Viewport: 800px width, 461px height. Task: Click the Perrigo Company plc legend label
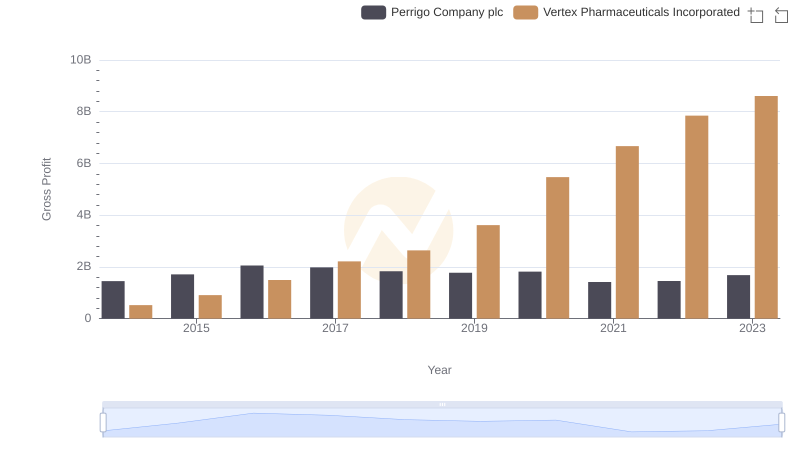click(x=446, y=13)
